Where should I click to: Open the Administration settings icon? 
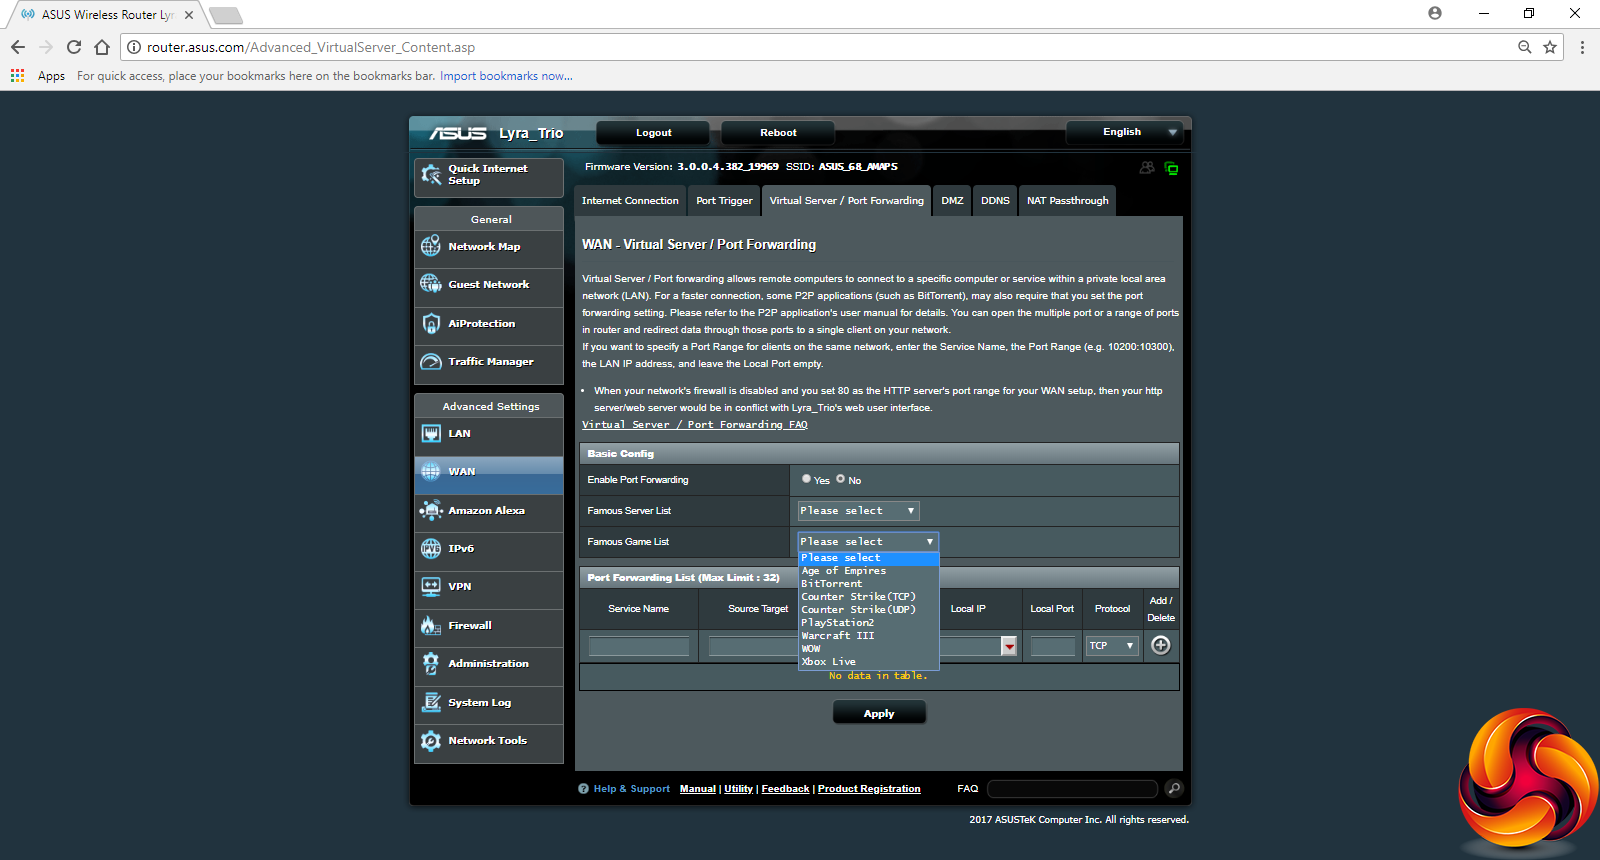pos(431,664)
